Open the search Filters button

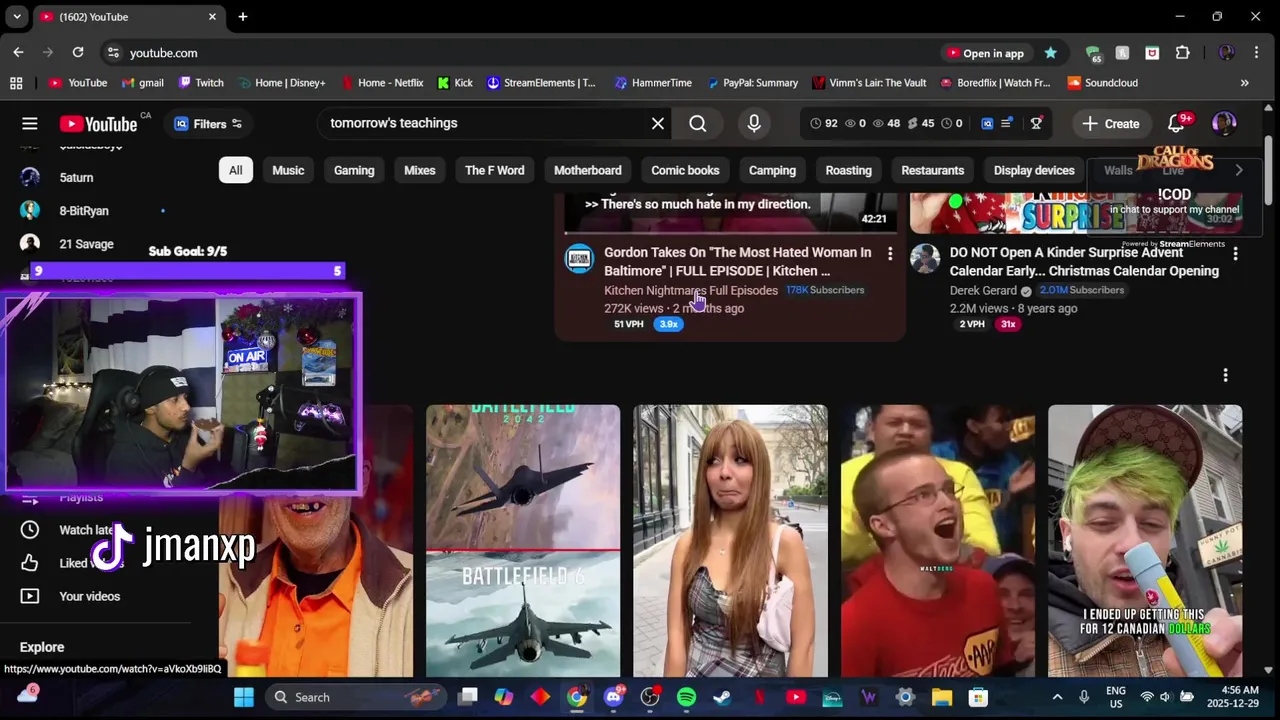point(208,124)
